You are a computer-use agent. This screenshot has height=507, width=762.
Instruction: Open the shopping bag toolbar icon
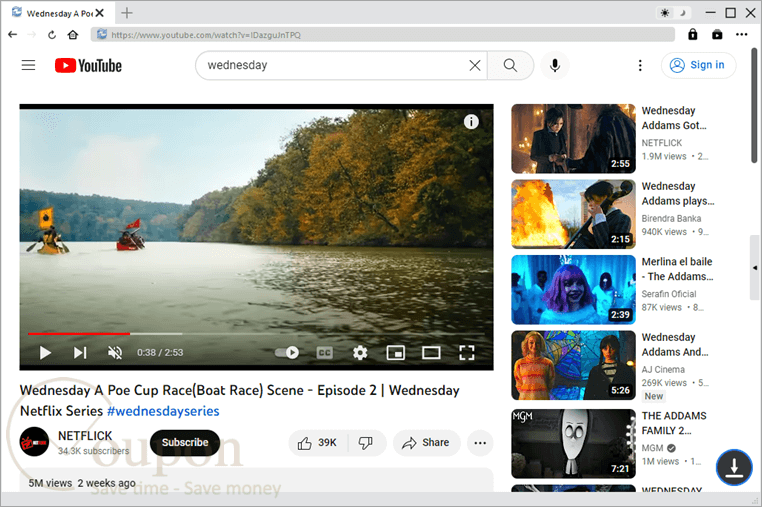pyautogui.click(x=717, y=35)
